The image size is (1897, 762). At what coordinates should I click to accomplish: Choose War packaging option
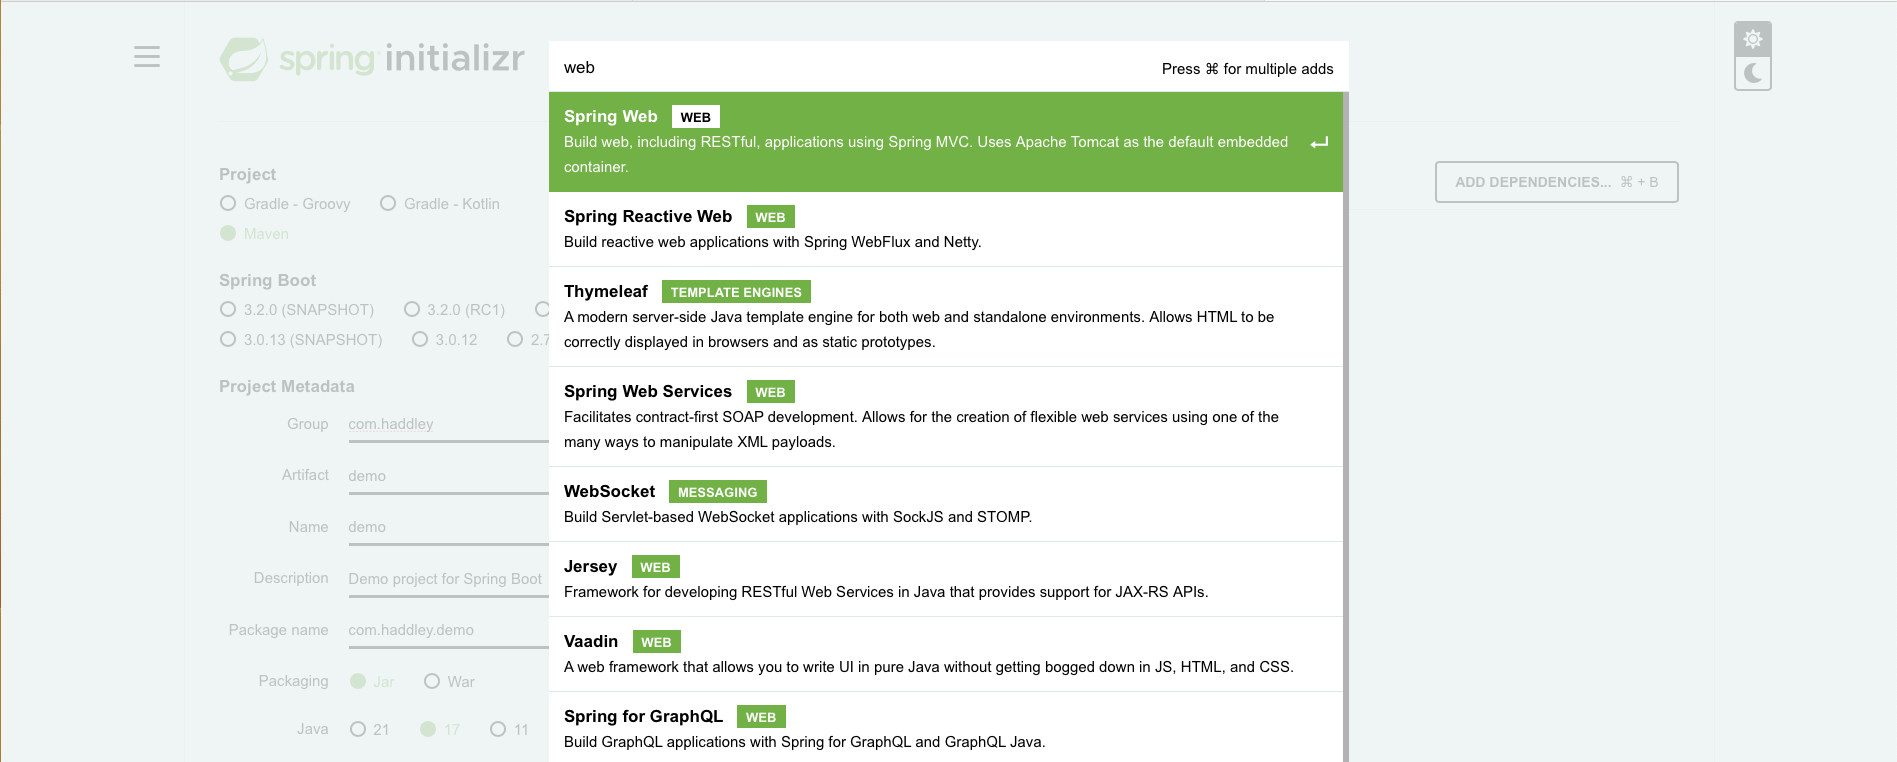click(432, 681)
